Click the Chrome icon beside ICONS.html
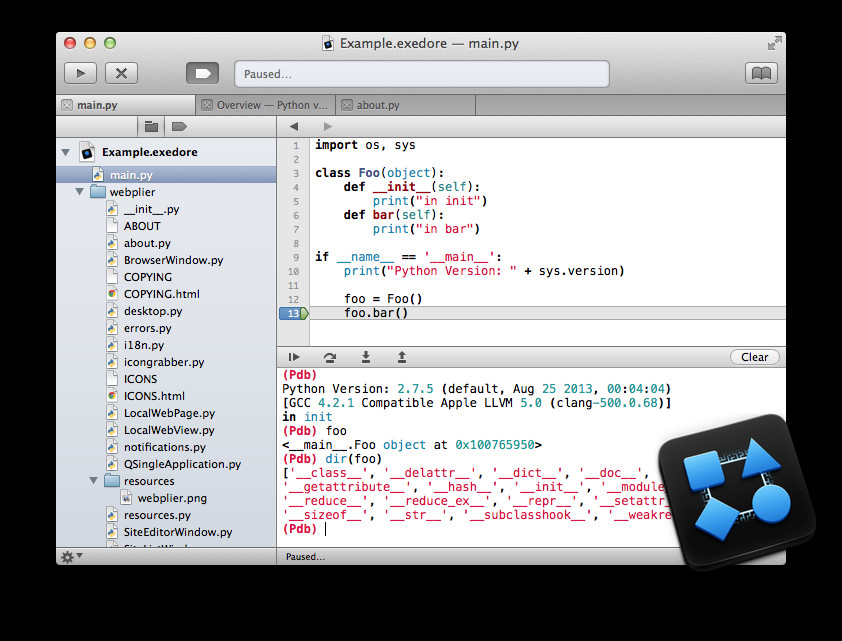The image size is (842, 641). pos(112,396)
